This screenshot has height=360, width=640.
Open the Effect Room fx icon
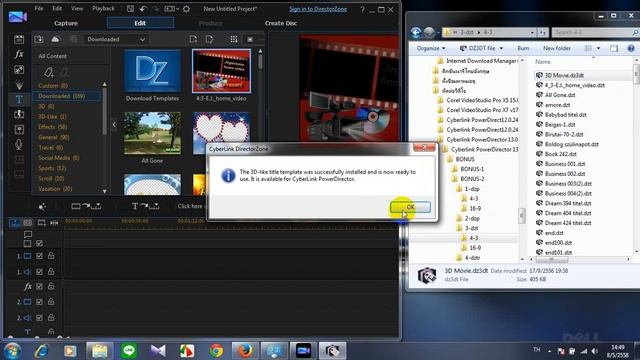(19, 54)
